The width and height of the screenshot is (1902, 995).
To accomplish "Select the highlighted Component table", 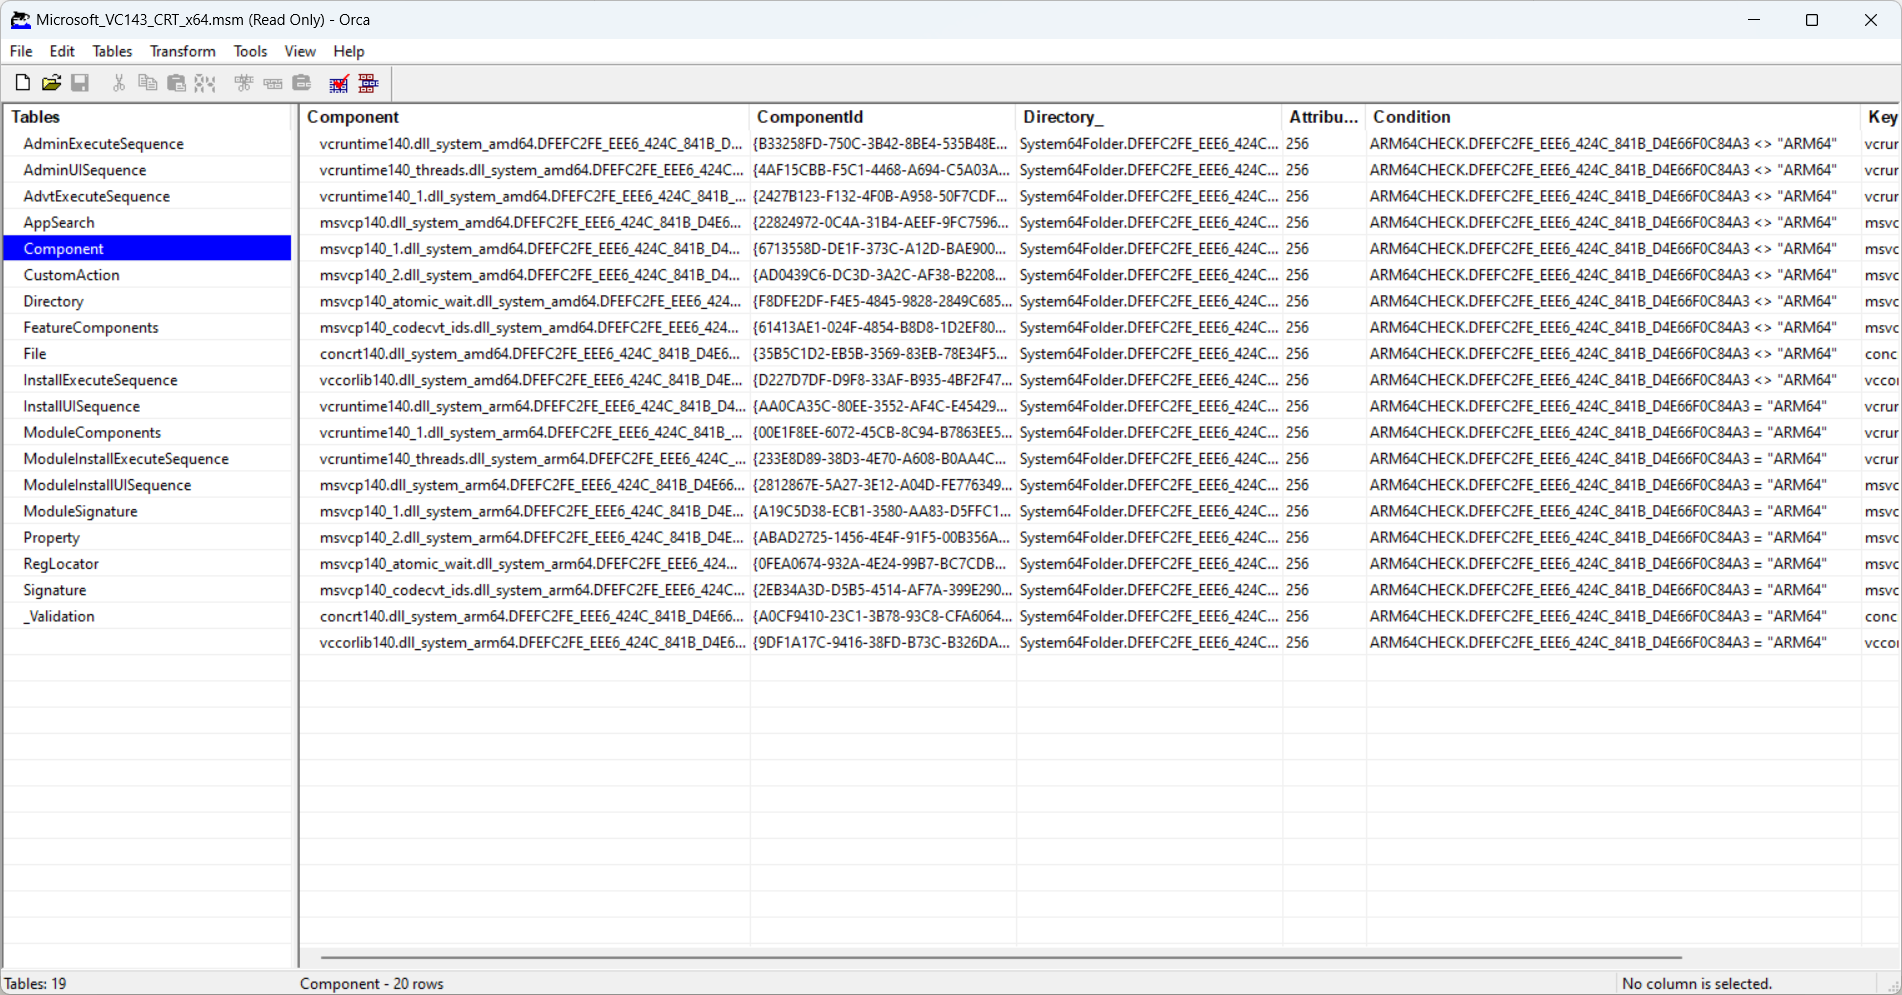I will (147, 248).
